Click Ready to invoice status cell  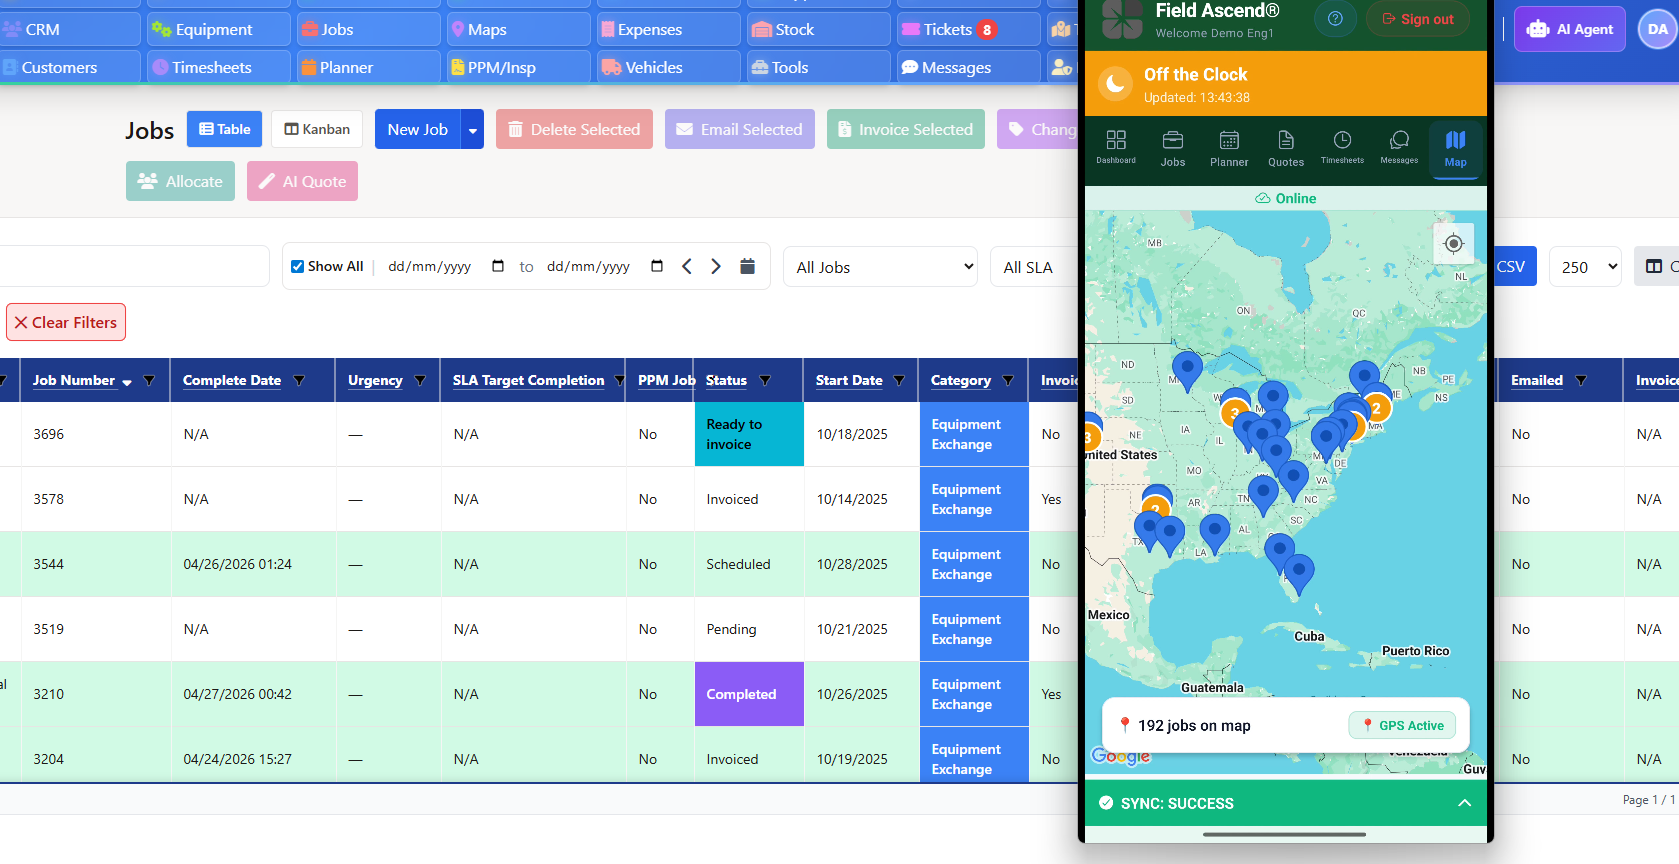click(x=749, y=434)
